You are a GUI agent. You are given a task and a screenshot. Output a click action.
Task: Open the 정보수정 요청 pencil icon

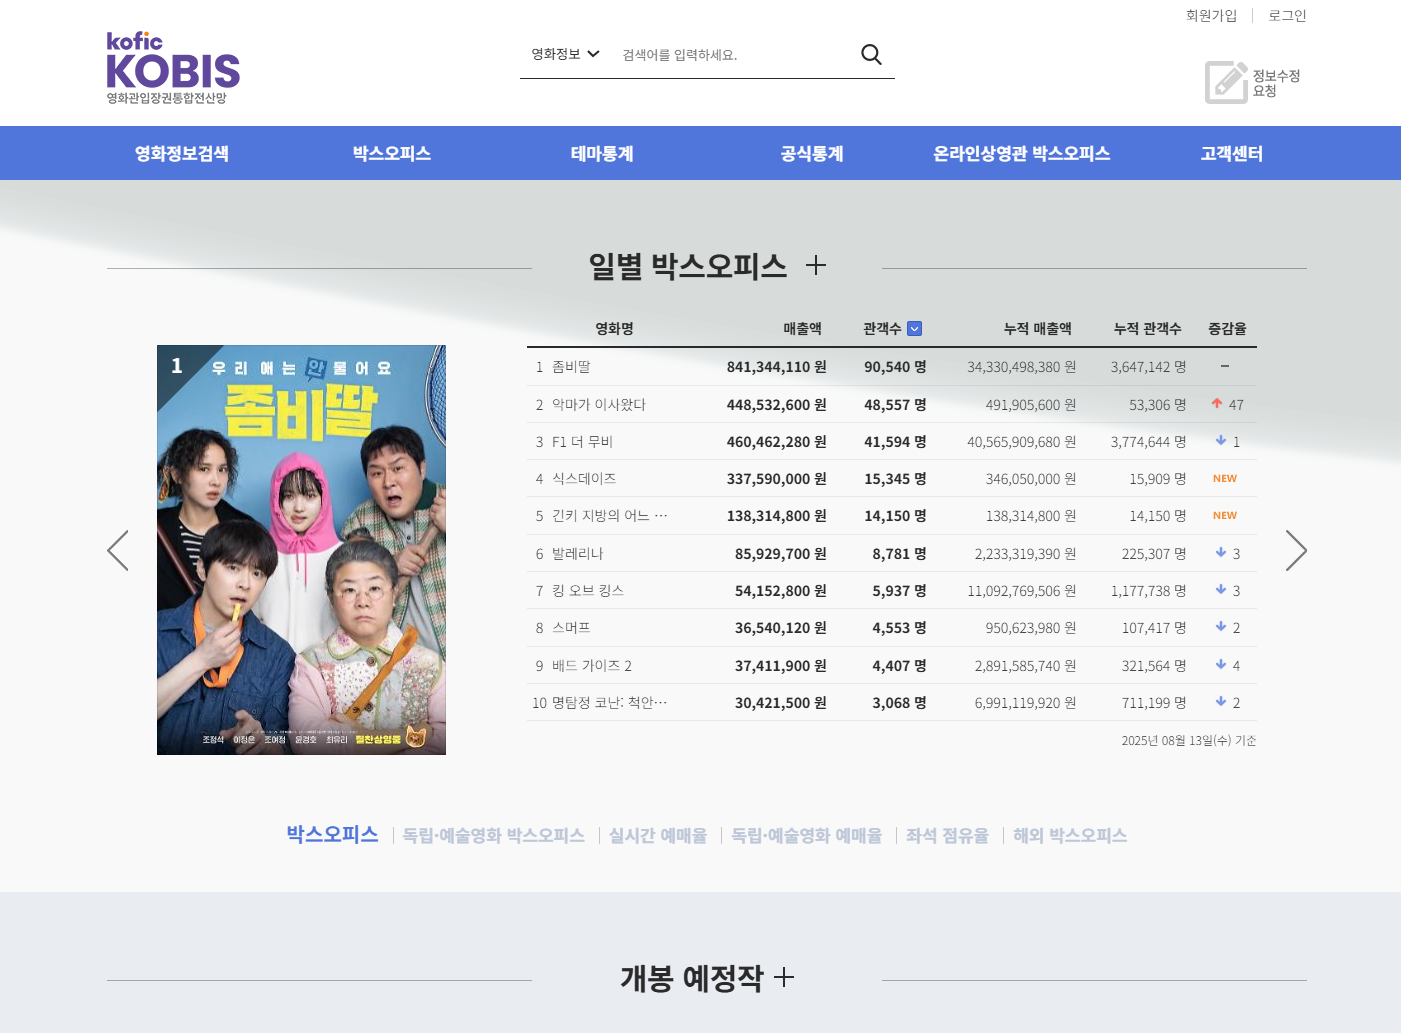(x=1224, y=82)
